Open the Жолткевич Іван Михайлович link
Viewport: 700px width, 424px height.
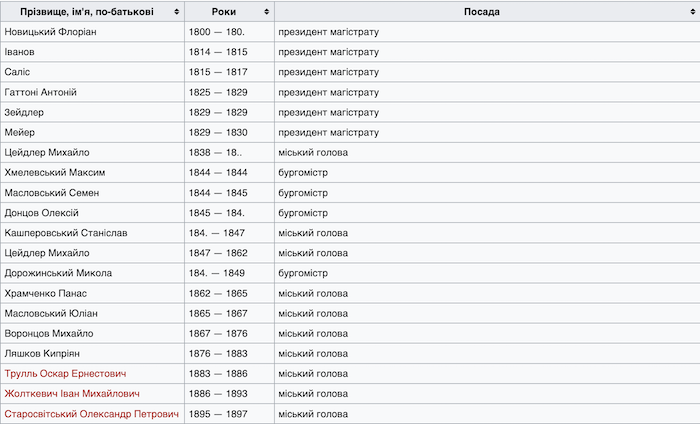coord(72,394)
